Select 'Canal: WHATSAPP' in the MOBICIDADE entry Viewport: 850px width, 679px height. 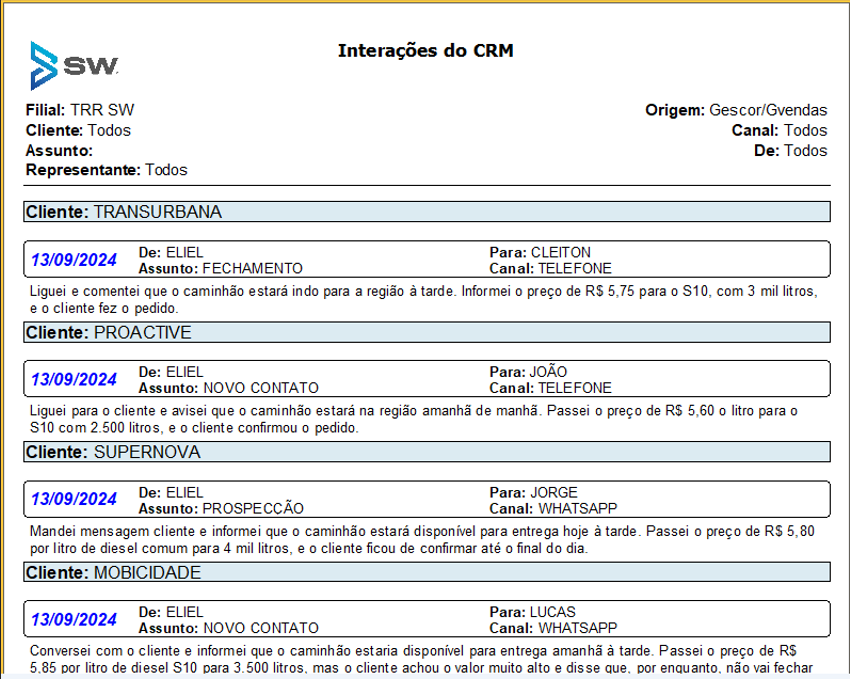pyautogui.click(x=553, y=628)
